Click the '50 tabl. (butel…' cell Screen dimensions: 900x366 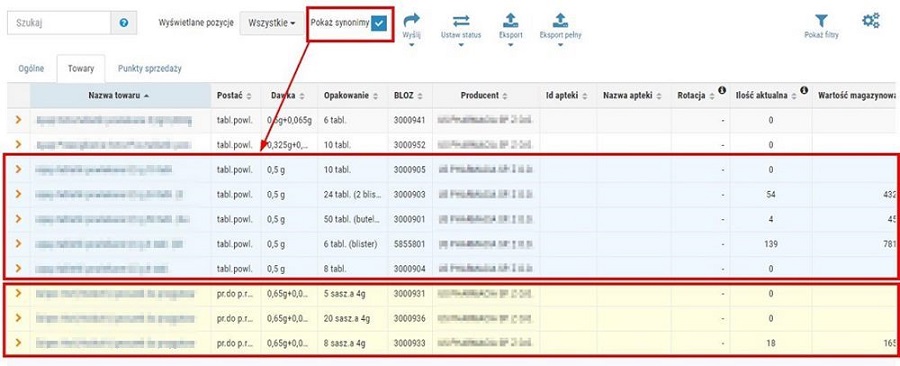coord(352,219)
